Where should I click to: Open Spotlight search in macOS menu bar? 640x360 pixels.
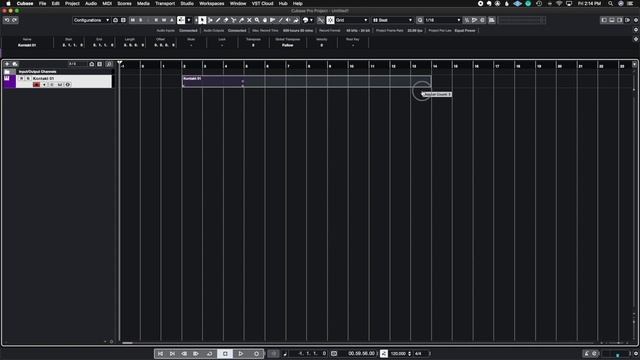point(610,3)
